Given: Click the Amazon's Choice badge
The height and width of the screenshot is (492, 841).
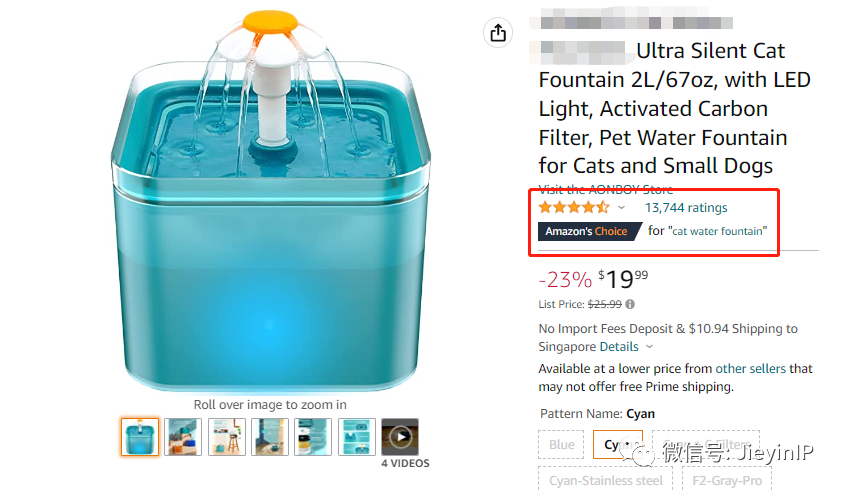Looking at the screenshot, I should click(587, 231).
